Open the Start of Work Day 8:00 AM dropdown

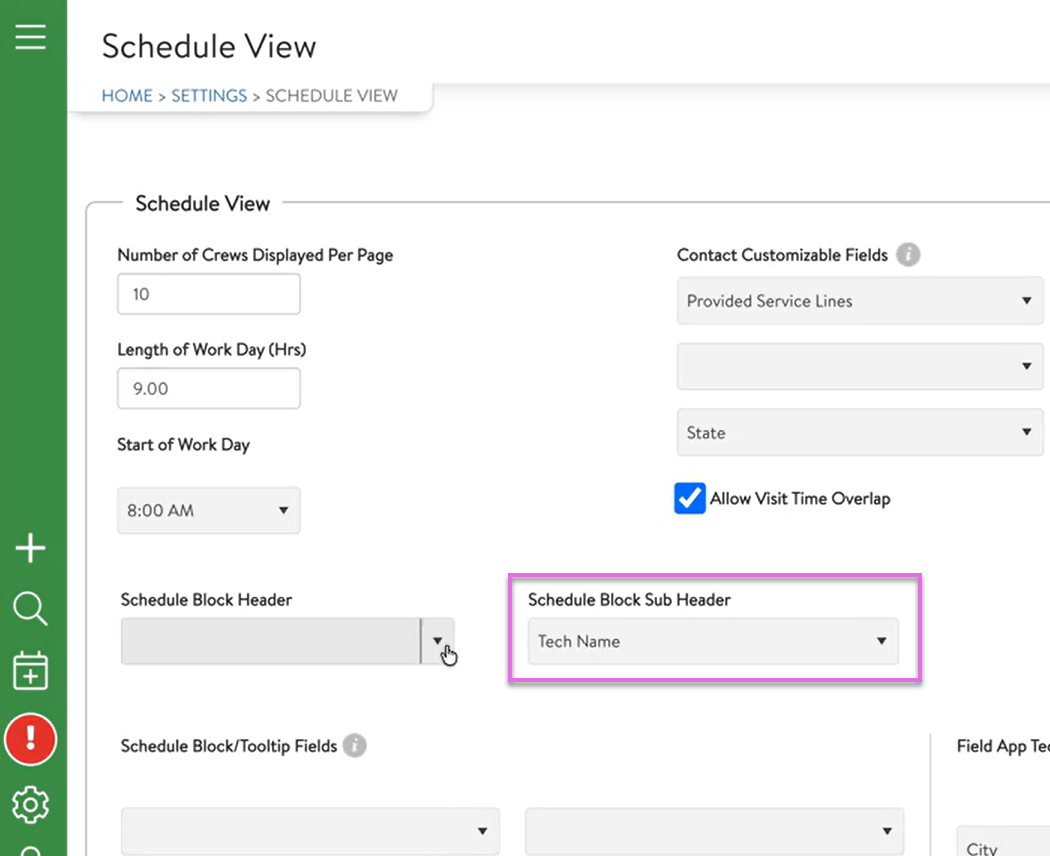click(x=208, y=510)
